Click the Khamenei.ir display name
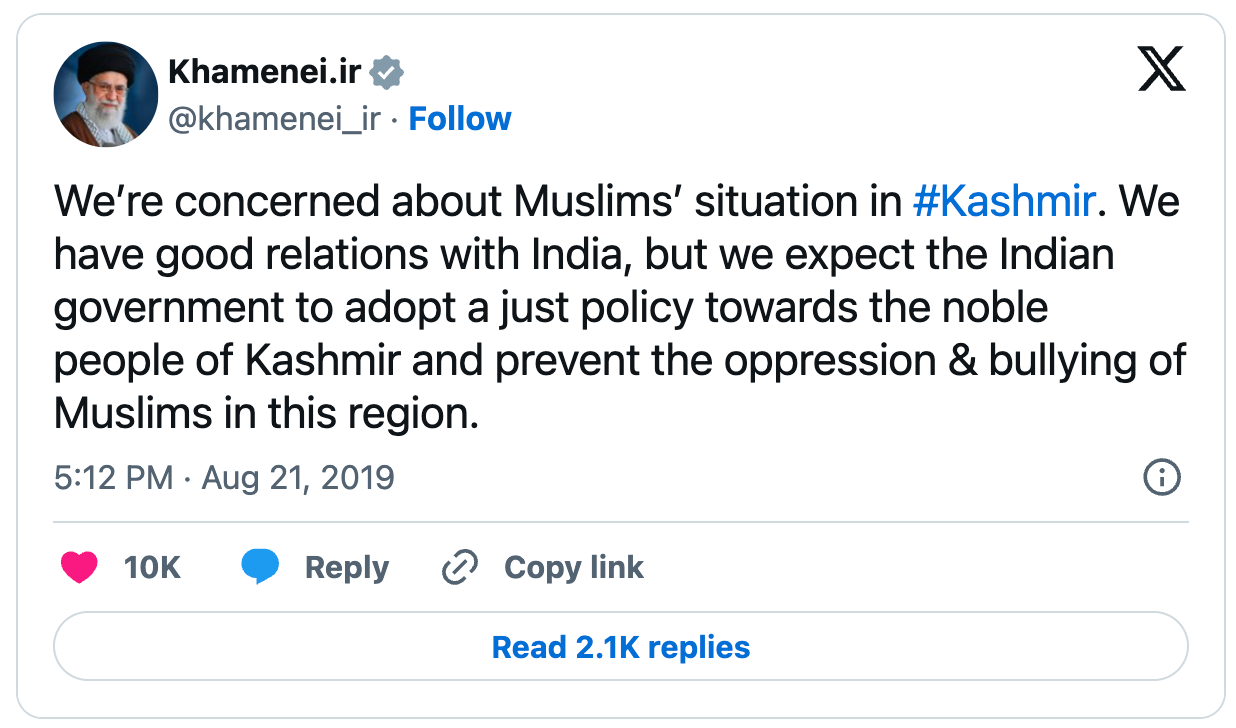 (x=264, y=72)
